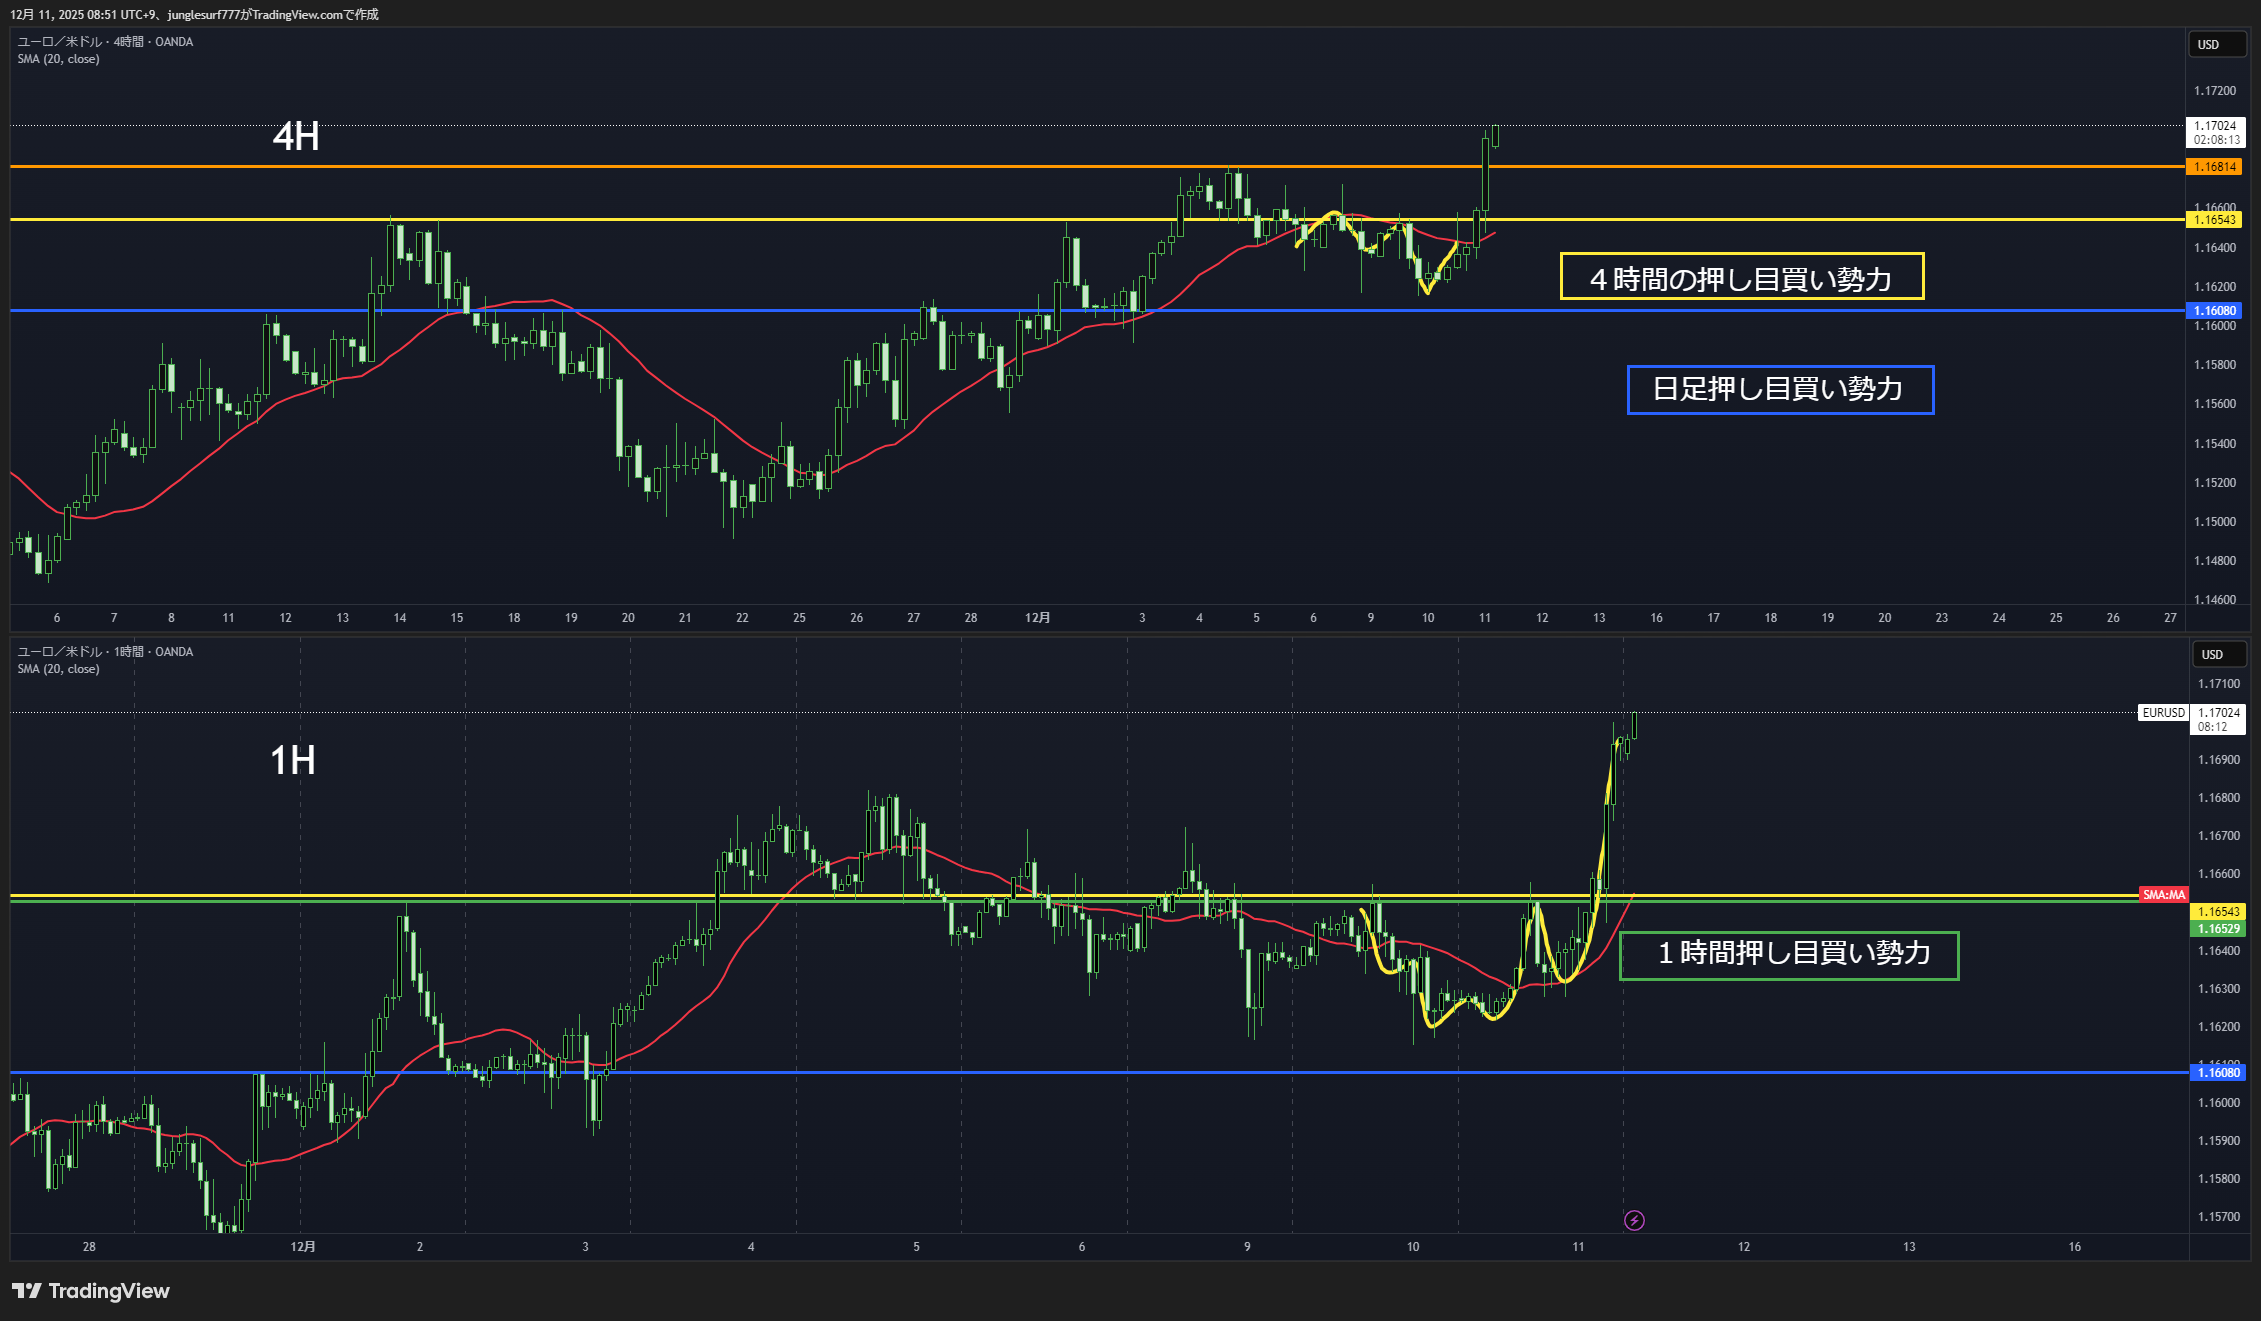The height and width of the screenshot is (1321, 2261).
Task: Click the current price 1.17024 label on 4H chart
Action: (2214, 132)
